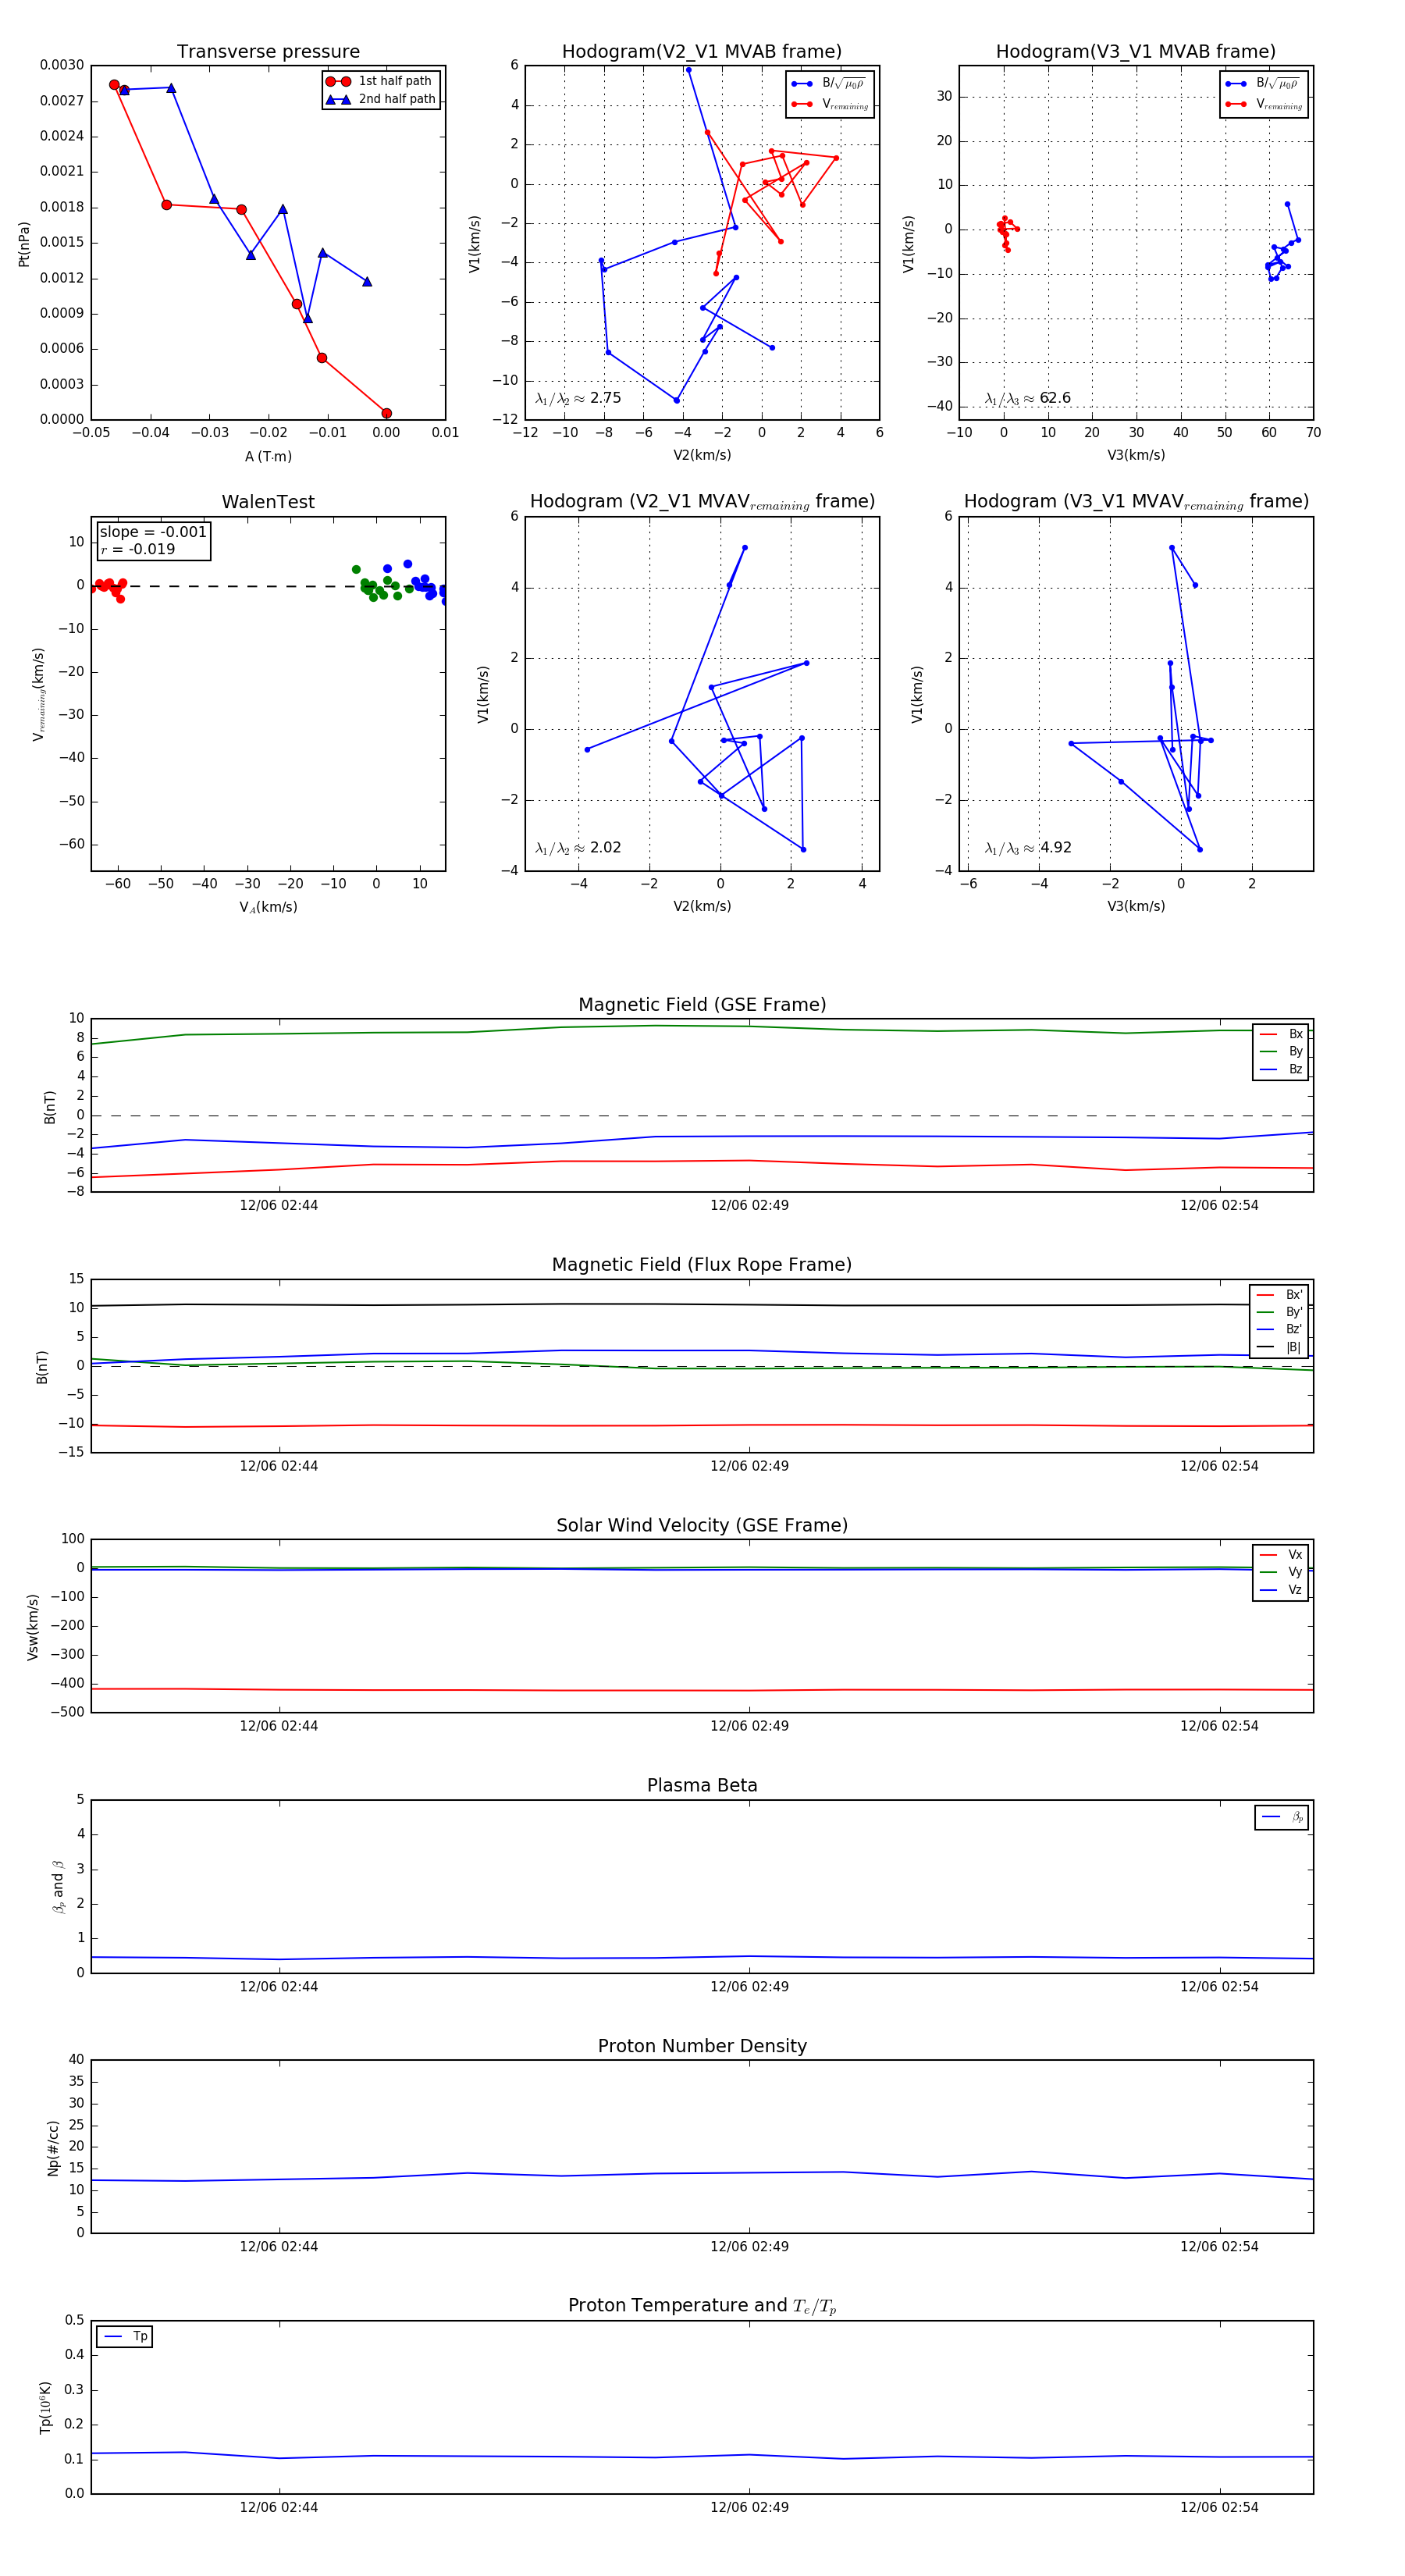Click the λ1/λ2 ≈ 2.75 annotation

pos(578,398)
